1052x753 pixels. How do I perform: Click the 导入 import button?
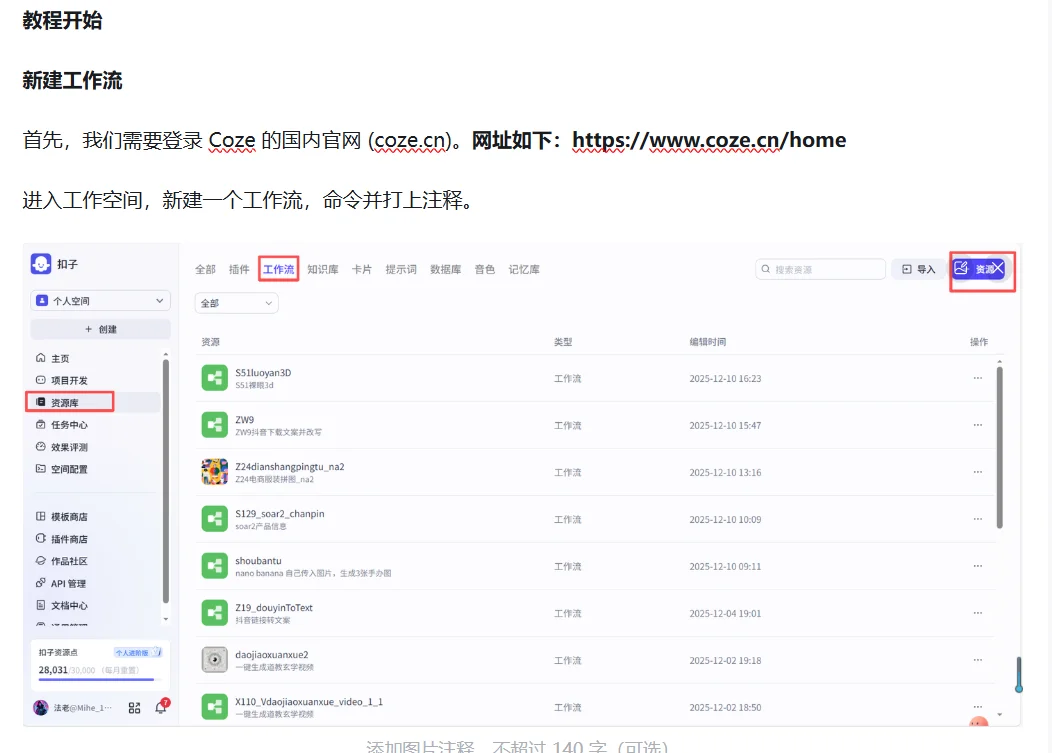(918, 269)
